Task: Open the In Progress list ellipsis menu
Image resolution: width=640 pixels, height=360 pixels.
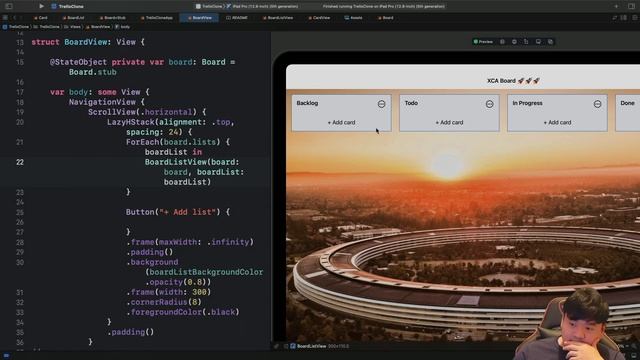Action: point(597,104)
